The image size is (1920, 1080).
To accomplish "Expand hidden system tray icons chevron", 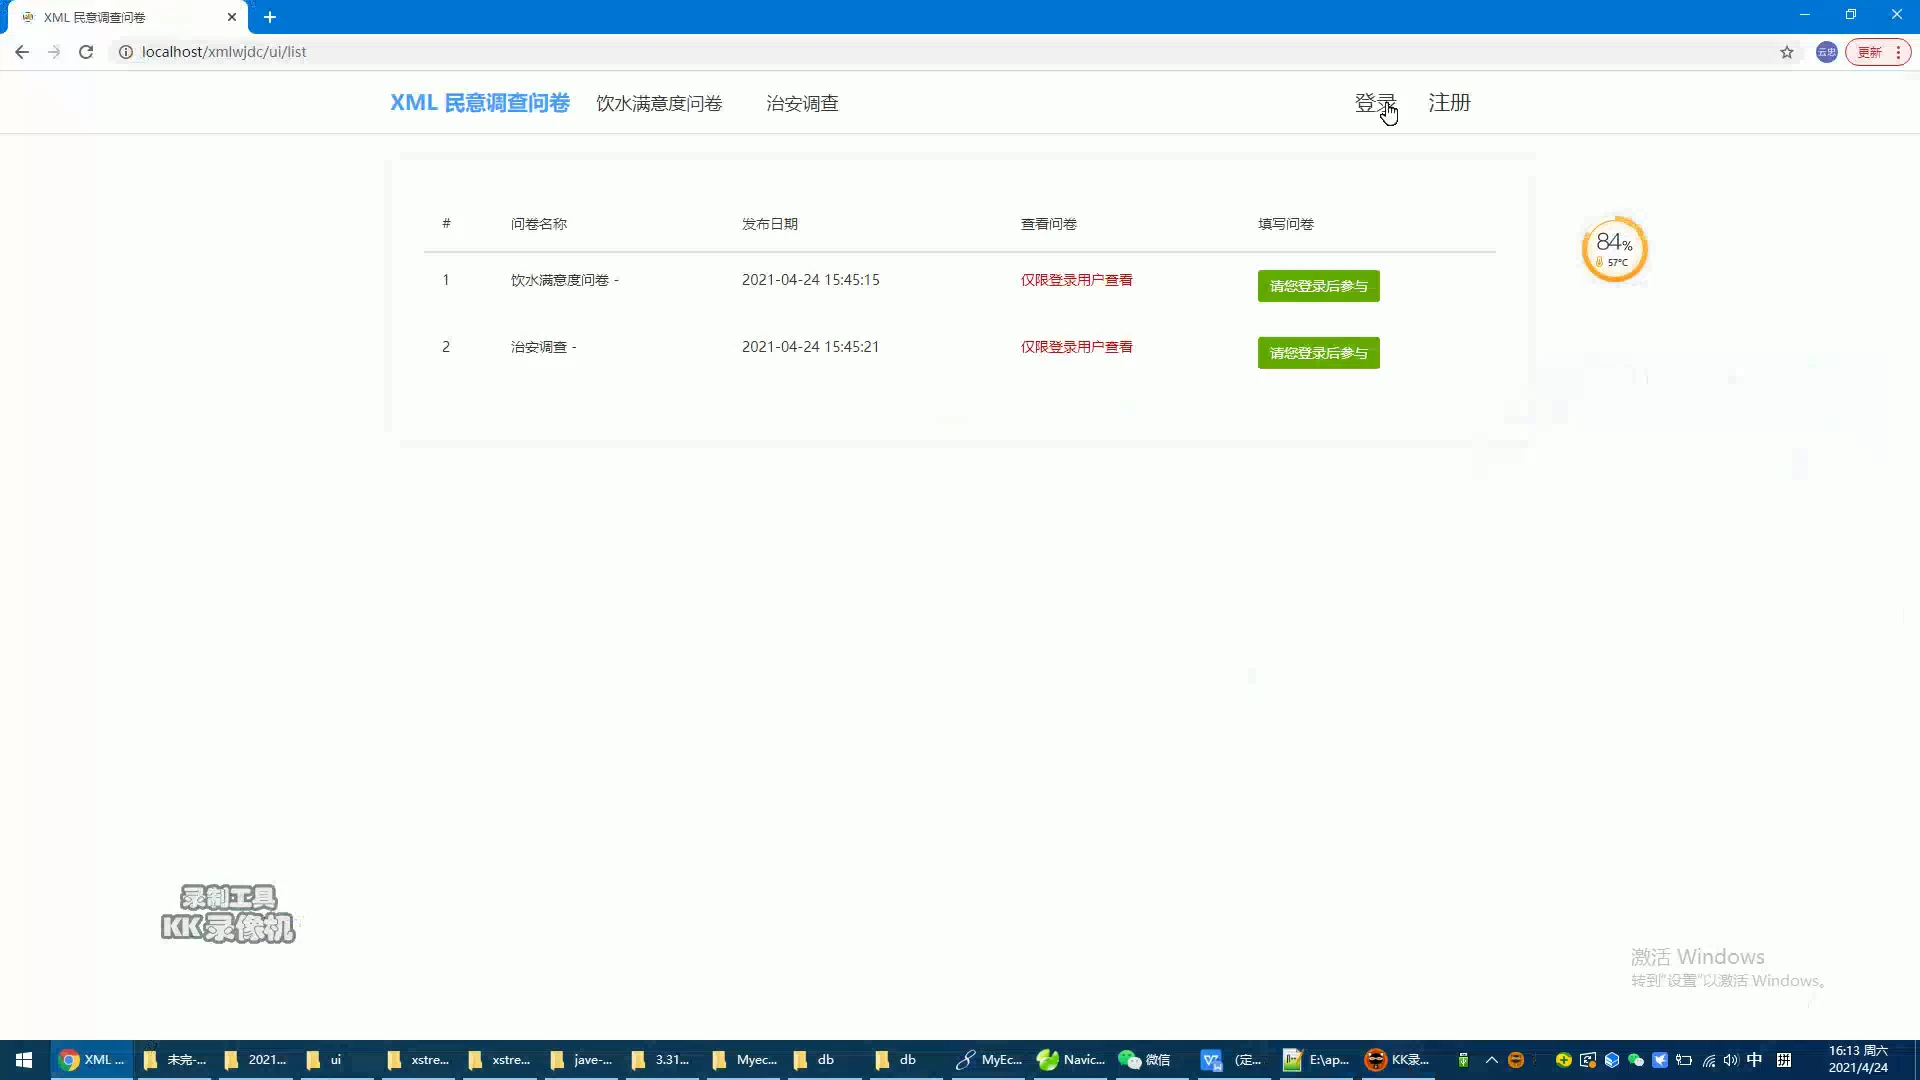I will (1491, 1060).
